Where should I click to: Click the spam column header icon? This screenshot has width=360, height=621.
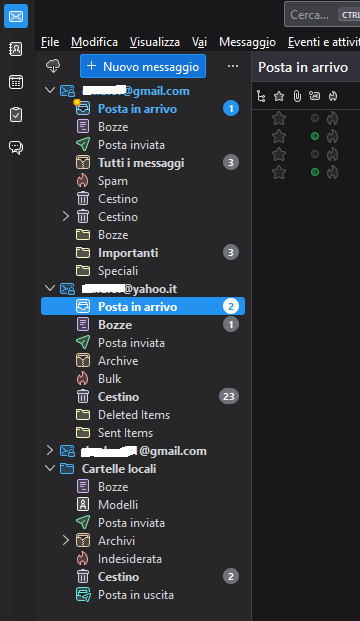[333, 96]
